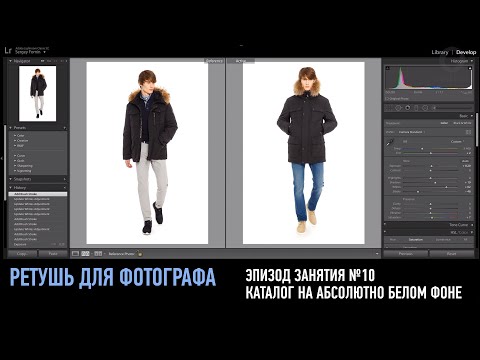Screen dimensions: 480x360
Task: Choose Color treatment in Basic panel
Action: pos(444,123)
